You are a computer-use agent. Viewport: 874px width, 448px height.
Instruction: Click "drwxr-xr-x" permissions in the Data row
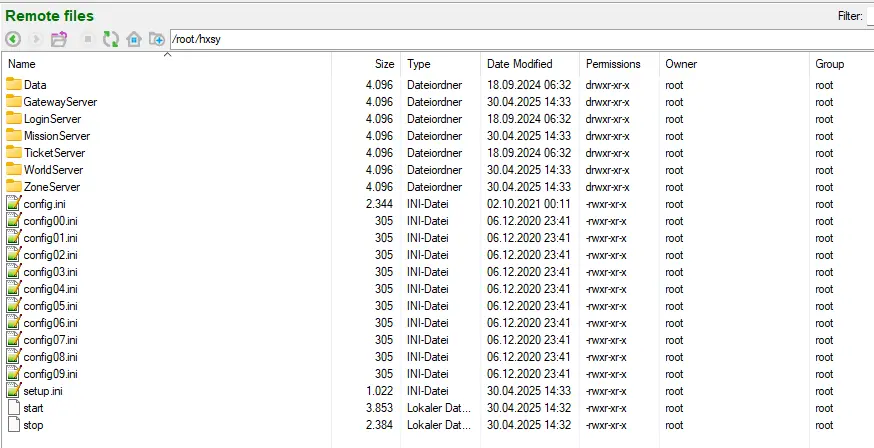pos(608,85)
